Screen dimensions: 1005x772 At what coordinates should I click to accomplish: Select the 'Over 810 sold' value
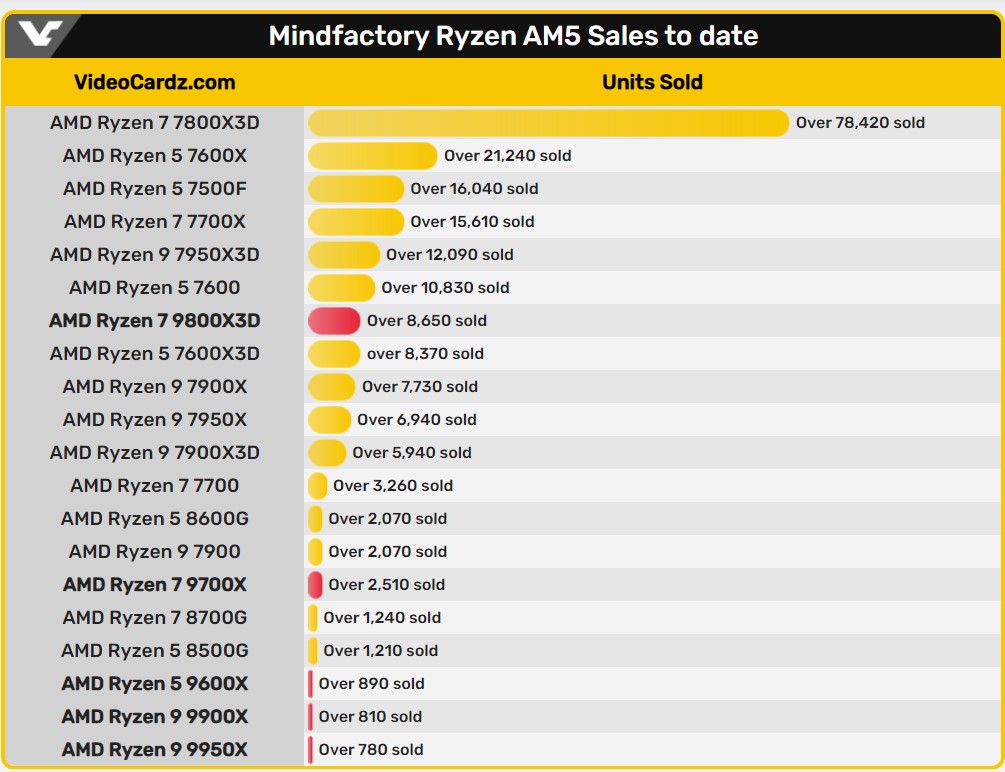pos(370,717)
